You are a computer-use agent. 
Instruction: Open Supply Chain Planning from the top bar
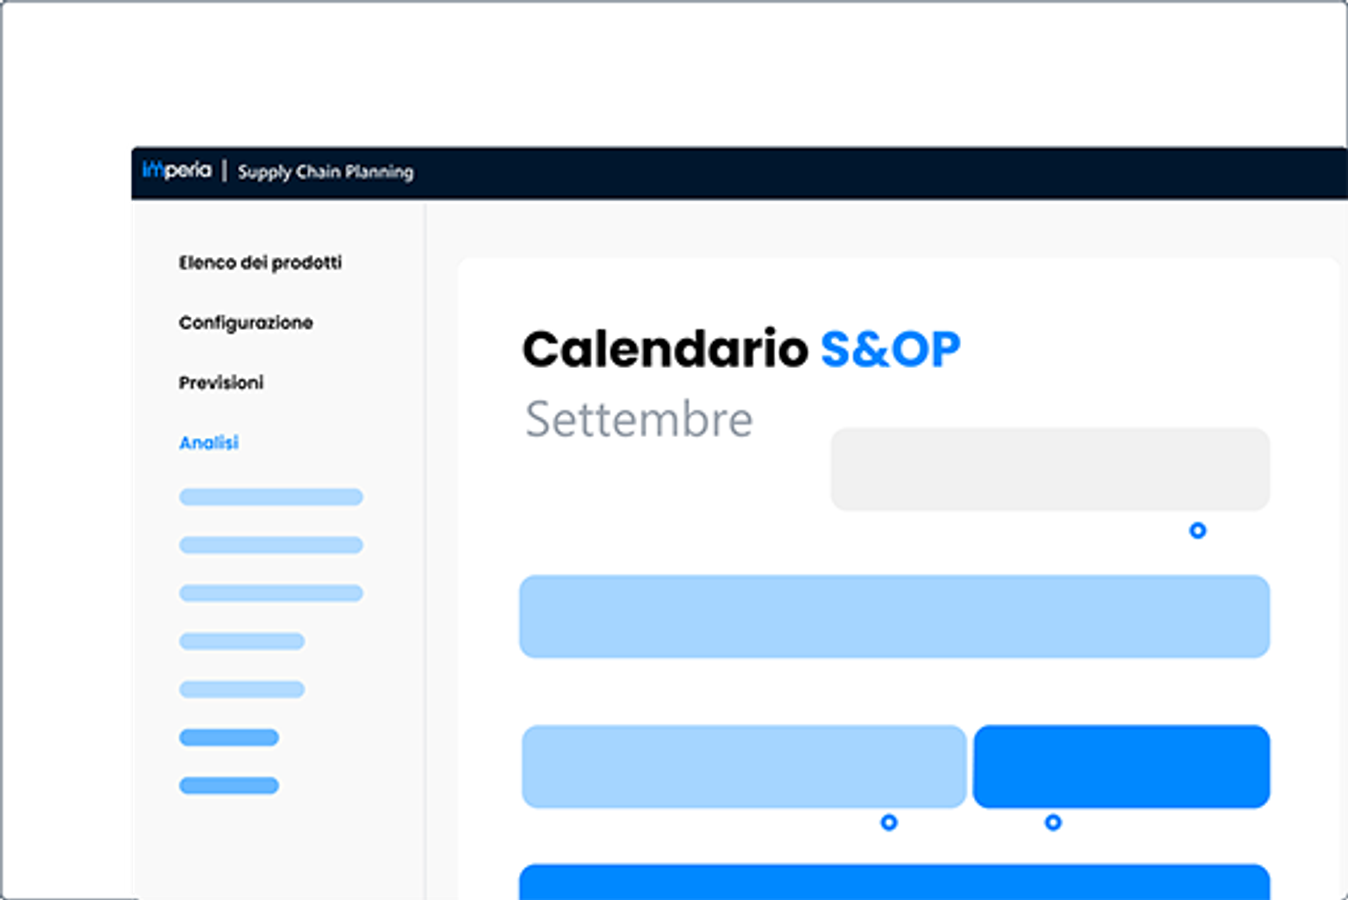coord(326,172)
